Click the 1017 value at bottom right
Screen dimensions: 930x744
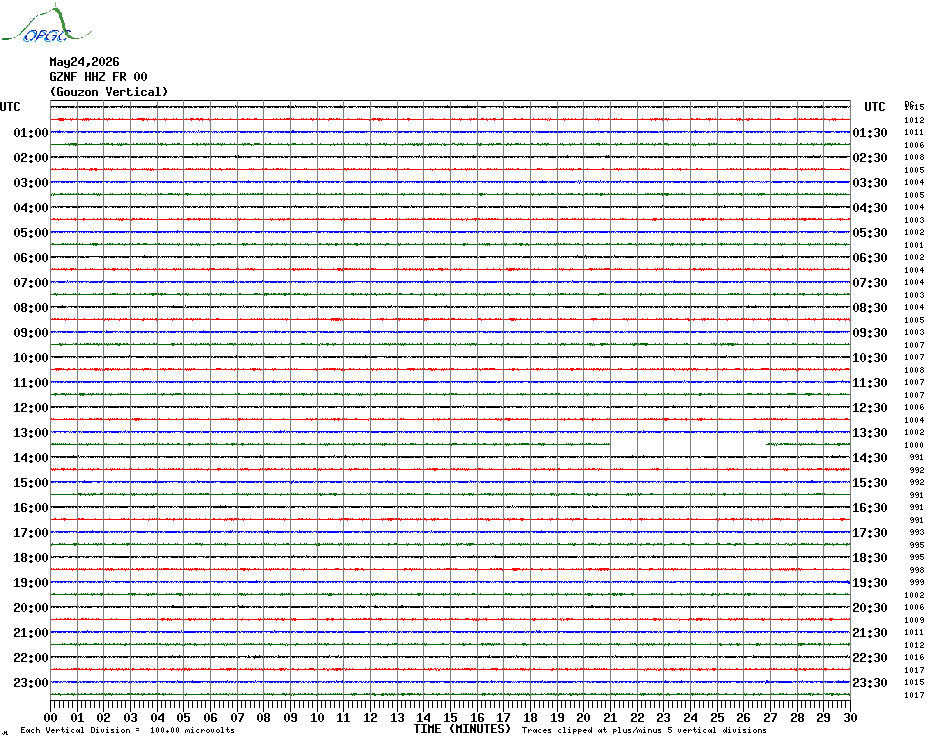point(914,695)
